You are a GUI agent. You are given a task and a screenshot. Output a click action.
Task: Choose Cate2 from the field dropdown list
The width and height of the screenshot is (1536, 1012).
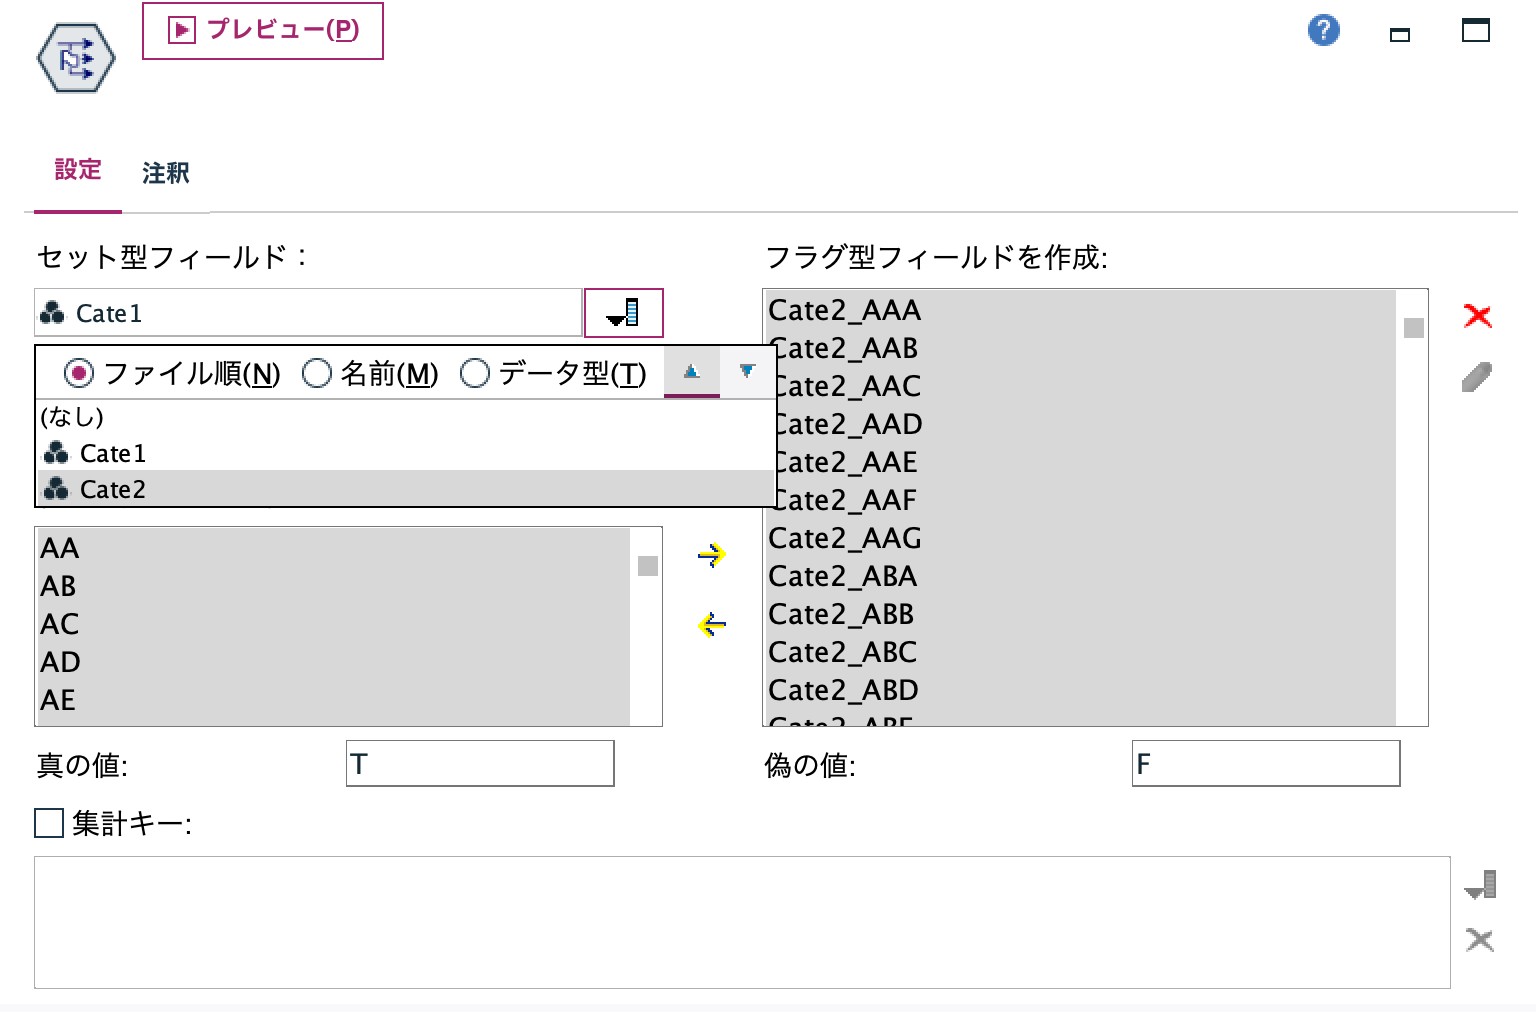click(x=113, y=489)
